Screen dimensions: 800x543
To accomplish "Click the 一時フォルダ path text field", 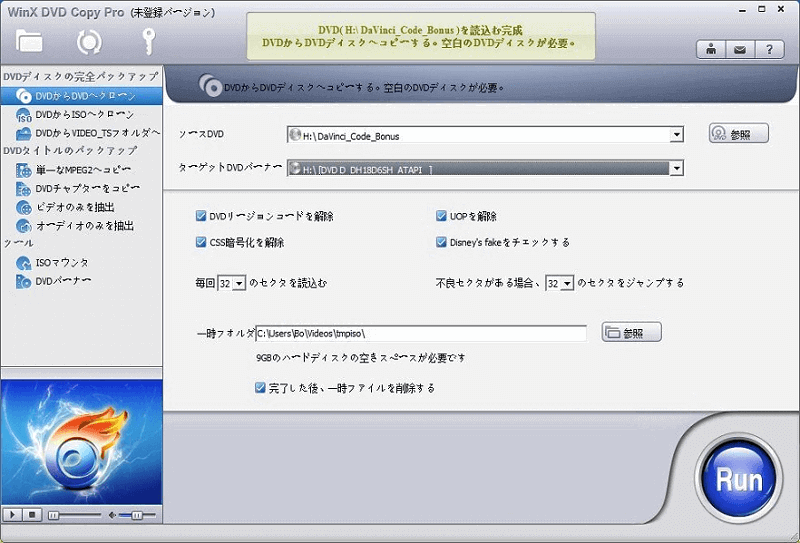I will [420, 333].
